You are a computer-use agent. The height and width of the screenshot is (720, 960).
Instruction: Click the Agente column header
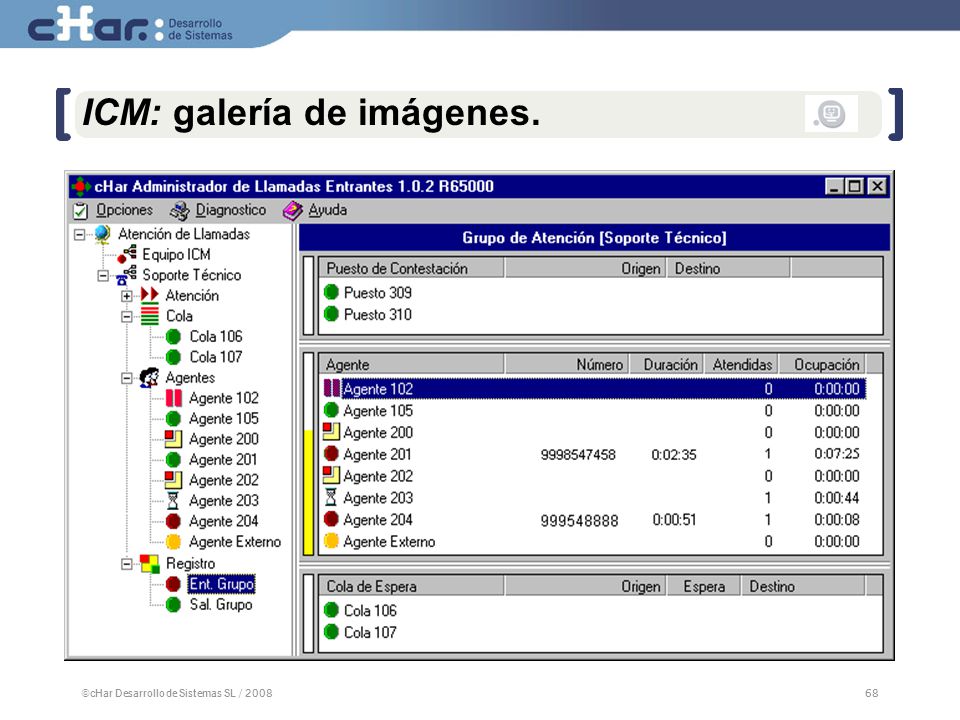411,364
